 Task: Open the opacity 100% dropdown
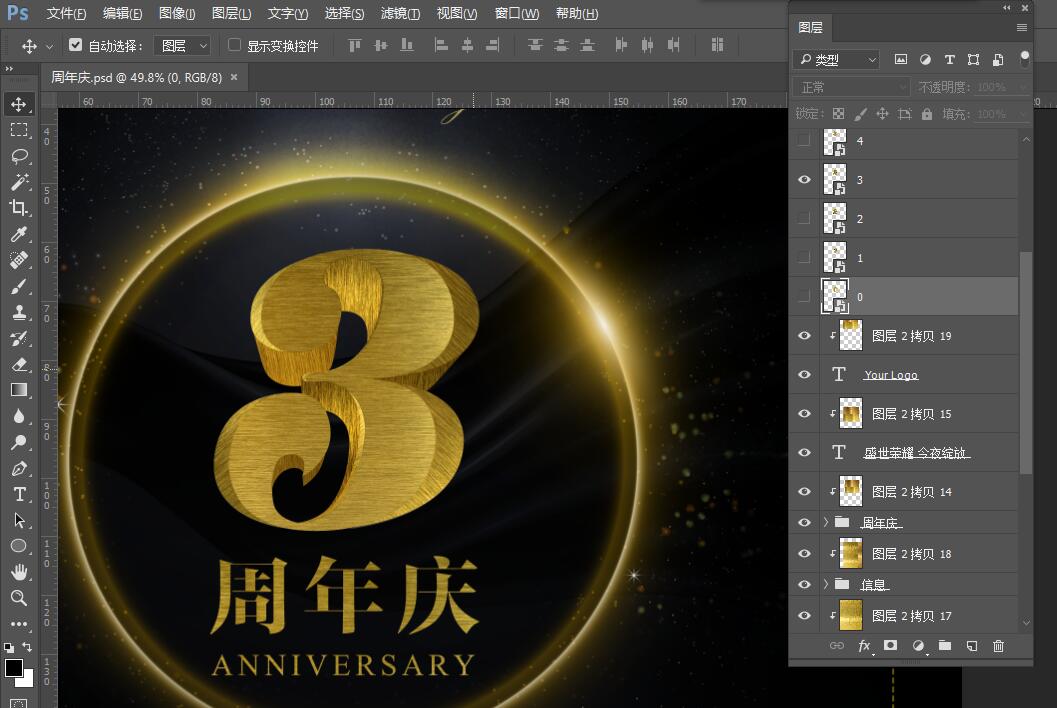[1022, 87]
